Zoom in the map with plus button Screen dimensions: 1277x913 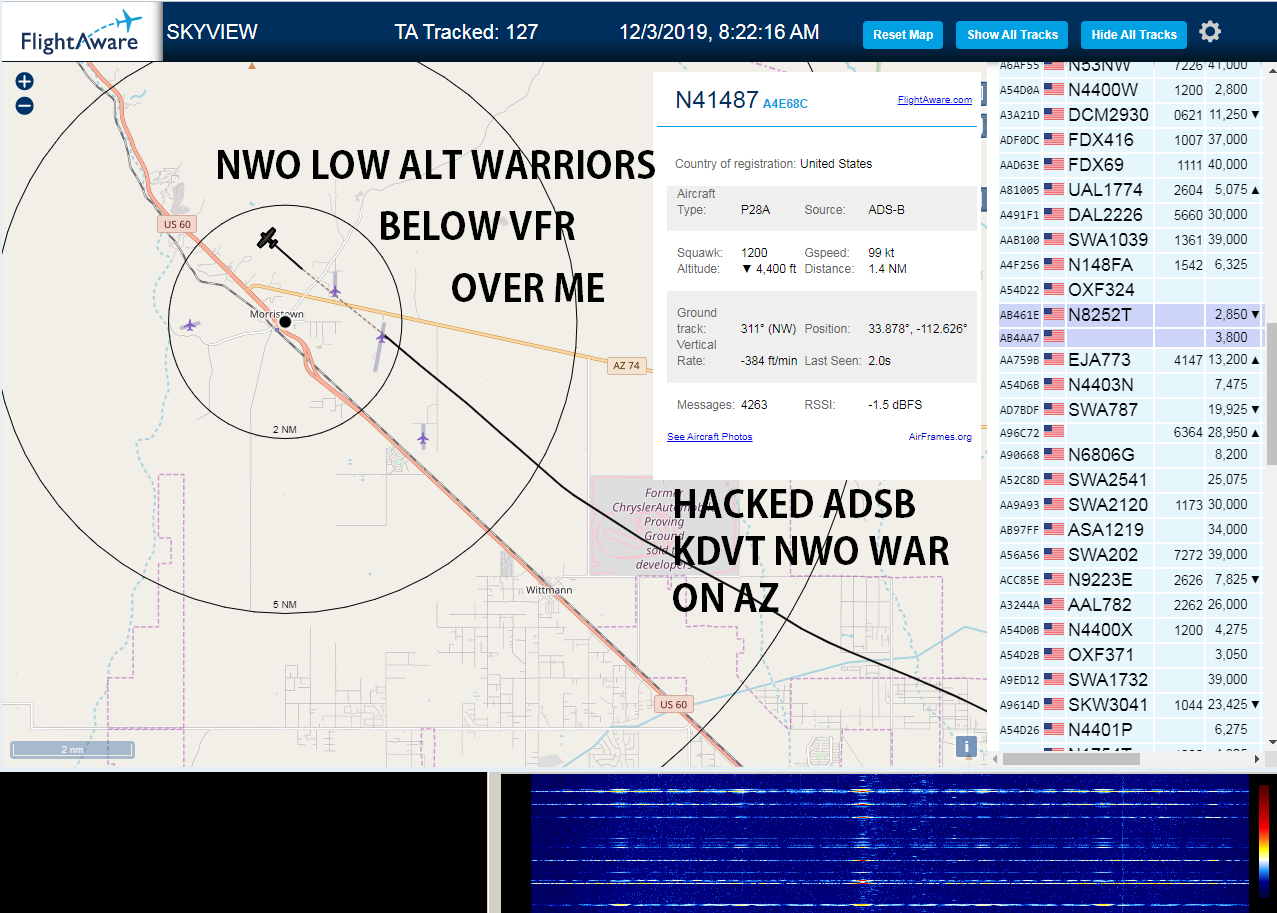pos(25,82)
